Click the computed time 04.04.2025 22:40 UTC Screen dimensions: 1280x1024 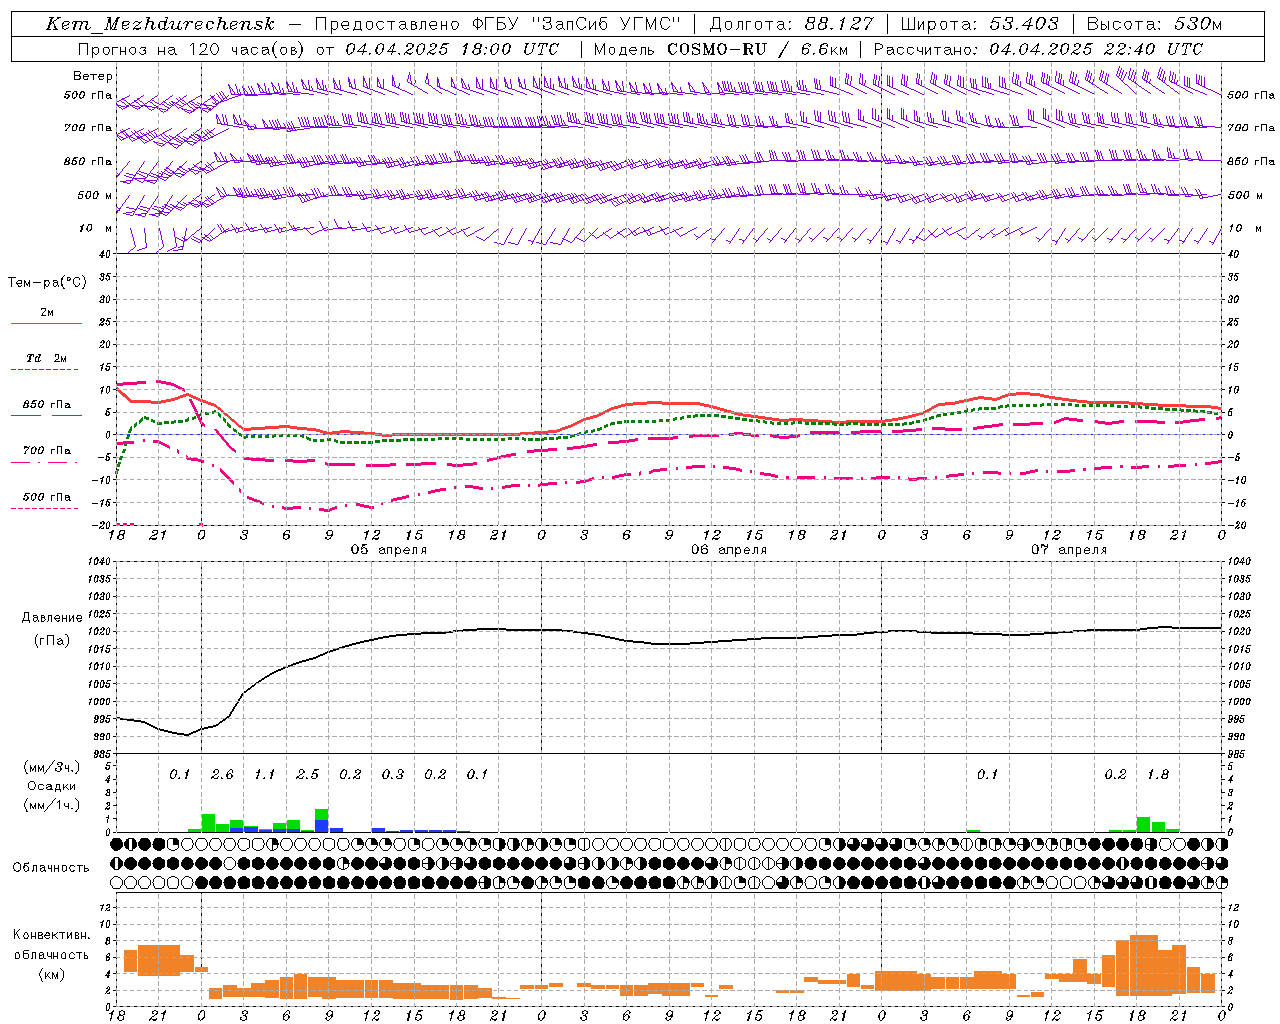[1096, 49]
